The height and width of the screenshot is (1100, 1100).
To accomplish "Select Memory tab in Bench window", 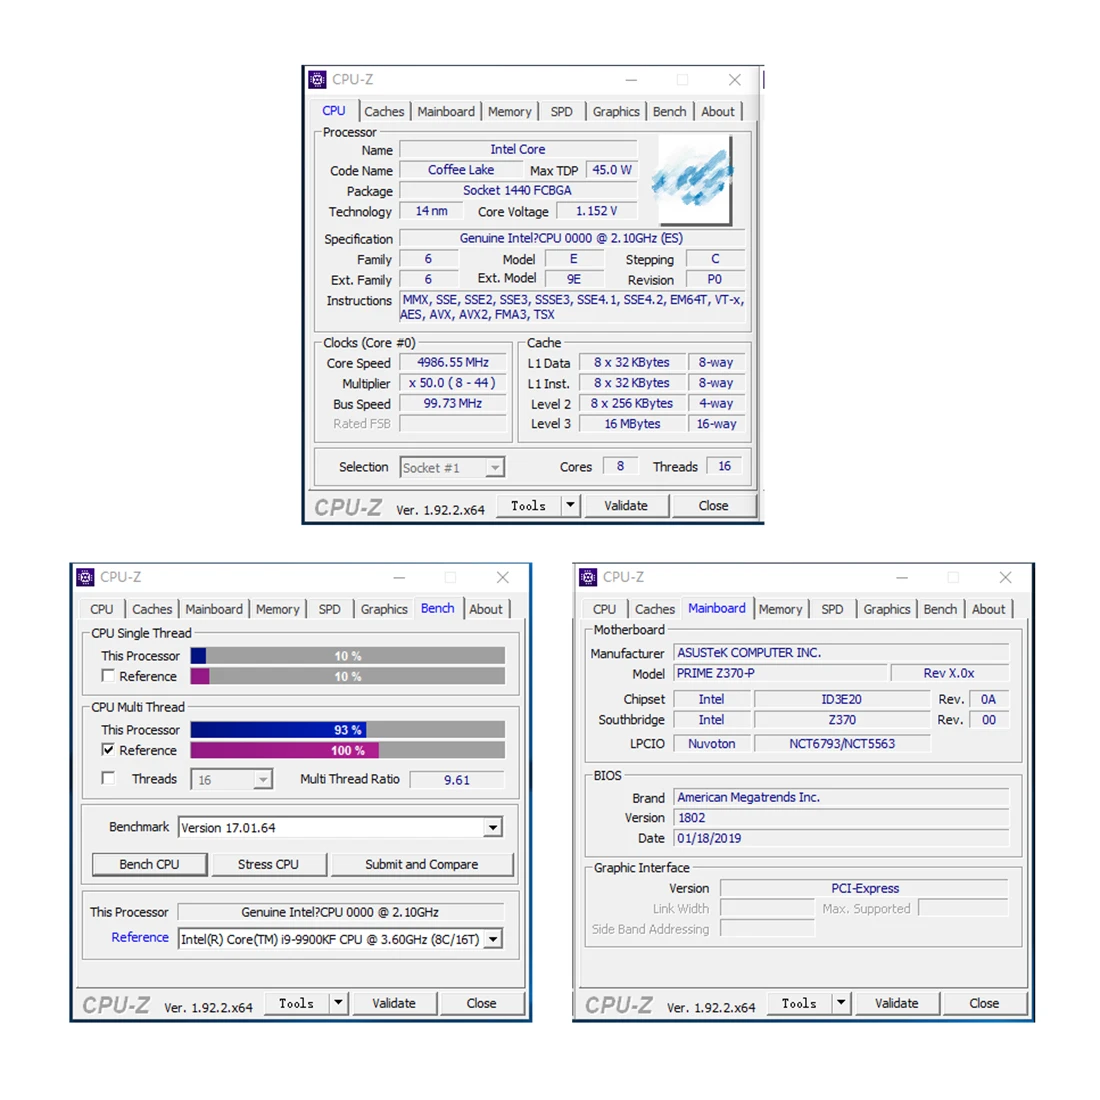I will click(277, 609).
